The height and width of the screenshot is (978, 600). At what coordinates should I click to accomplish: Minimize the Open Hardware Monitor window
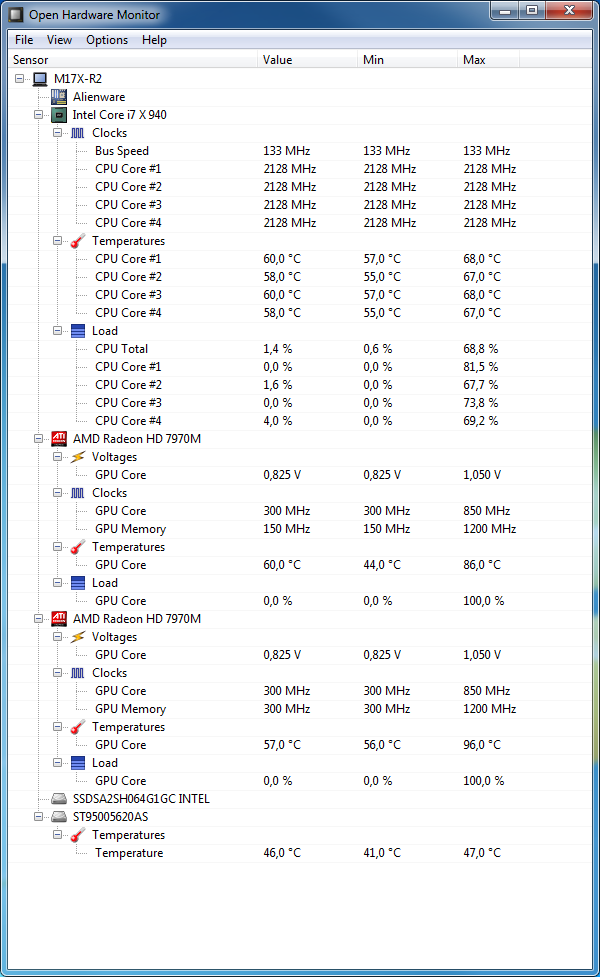[505, 11]
